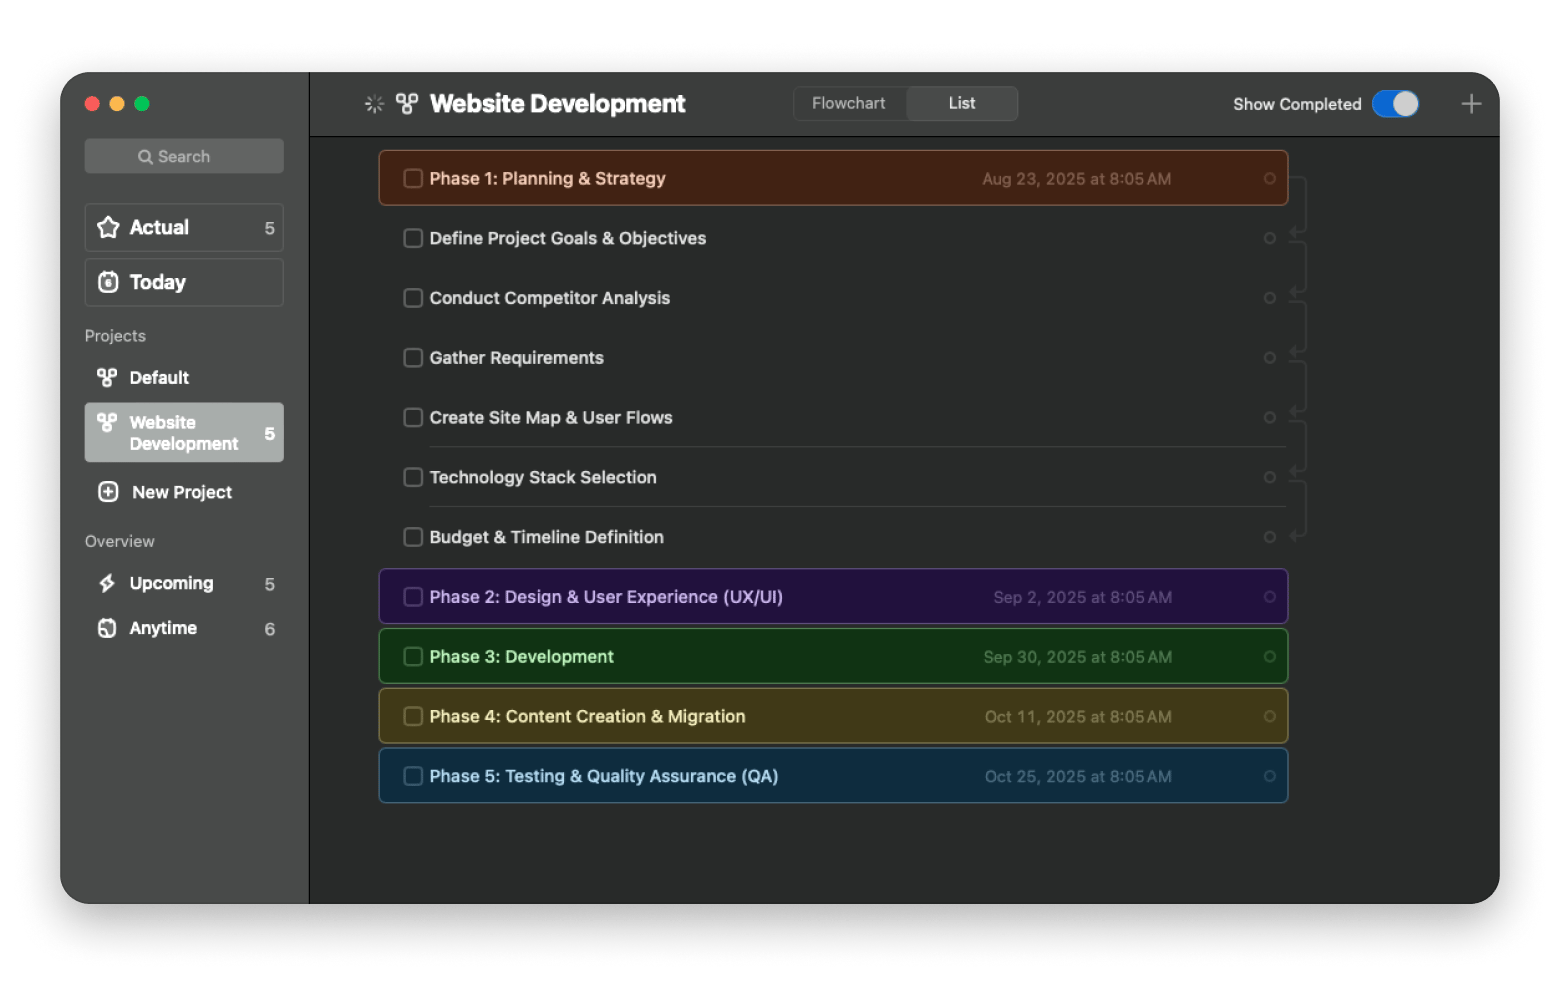Click the Upcoming count badge 5
This screenshot has width=1560, height=984.
pos(269,584)
